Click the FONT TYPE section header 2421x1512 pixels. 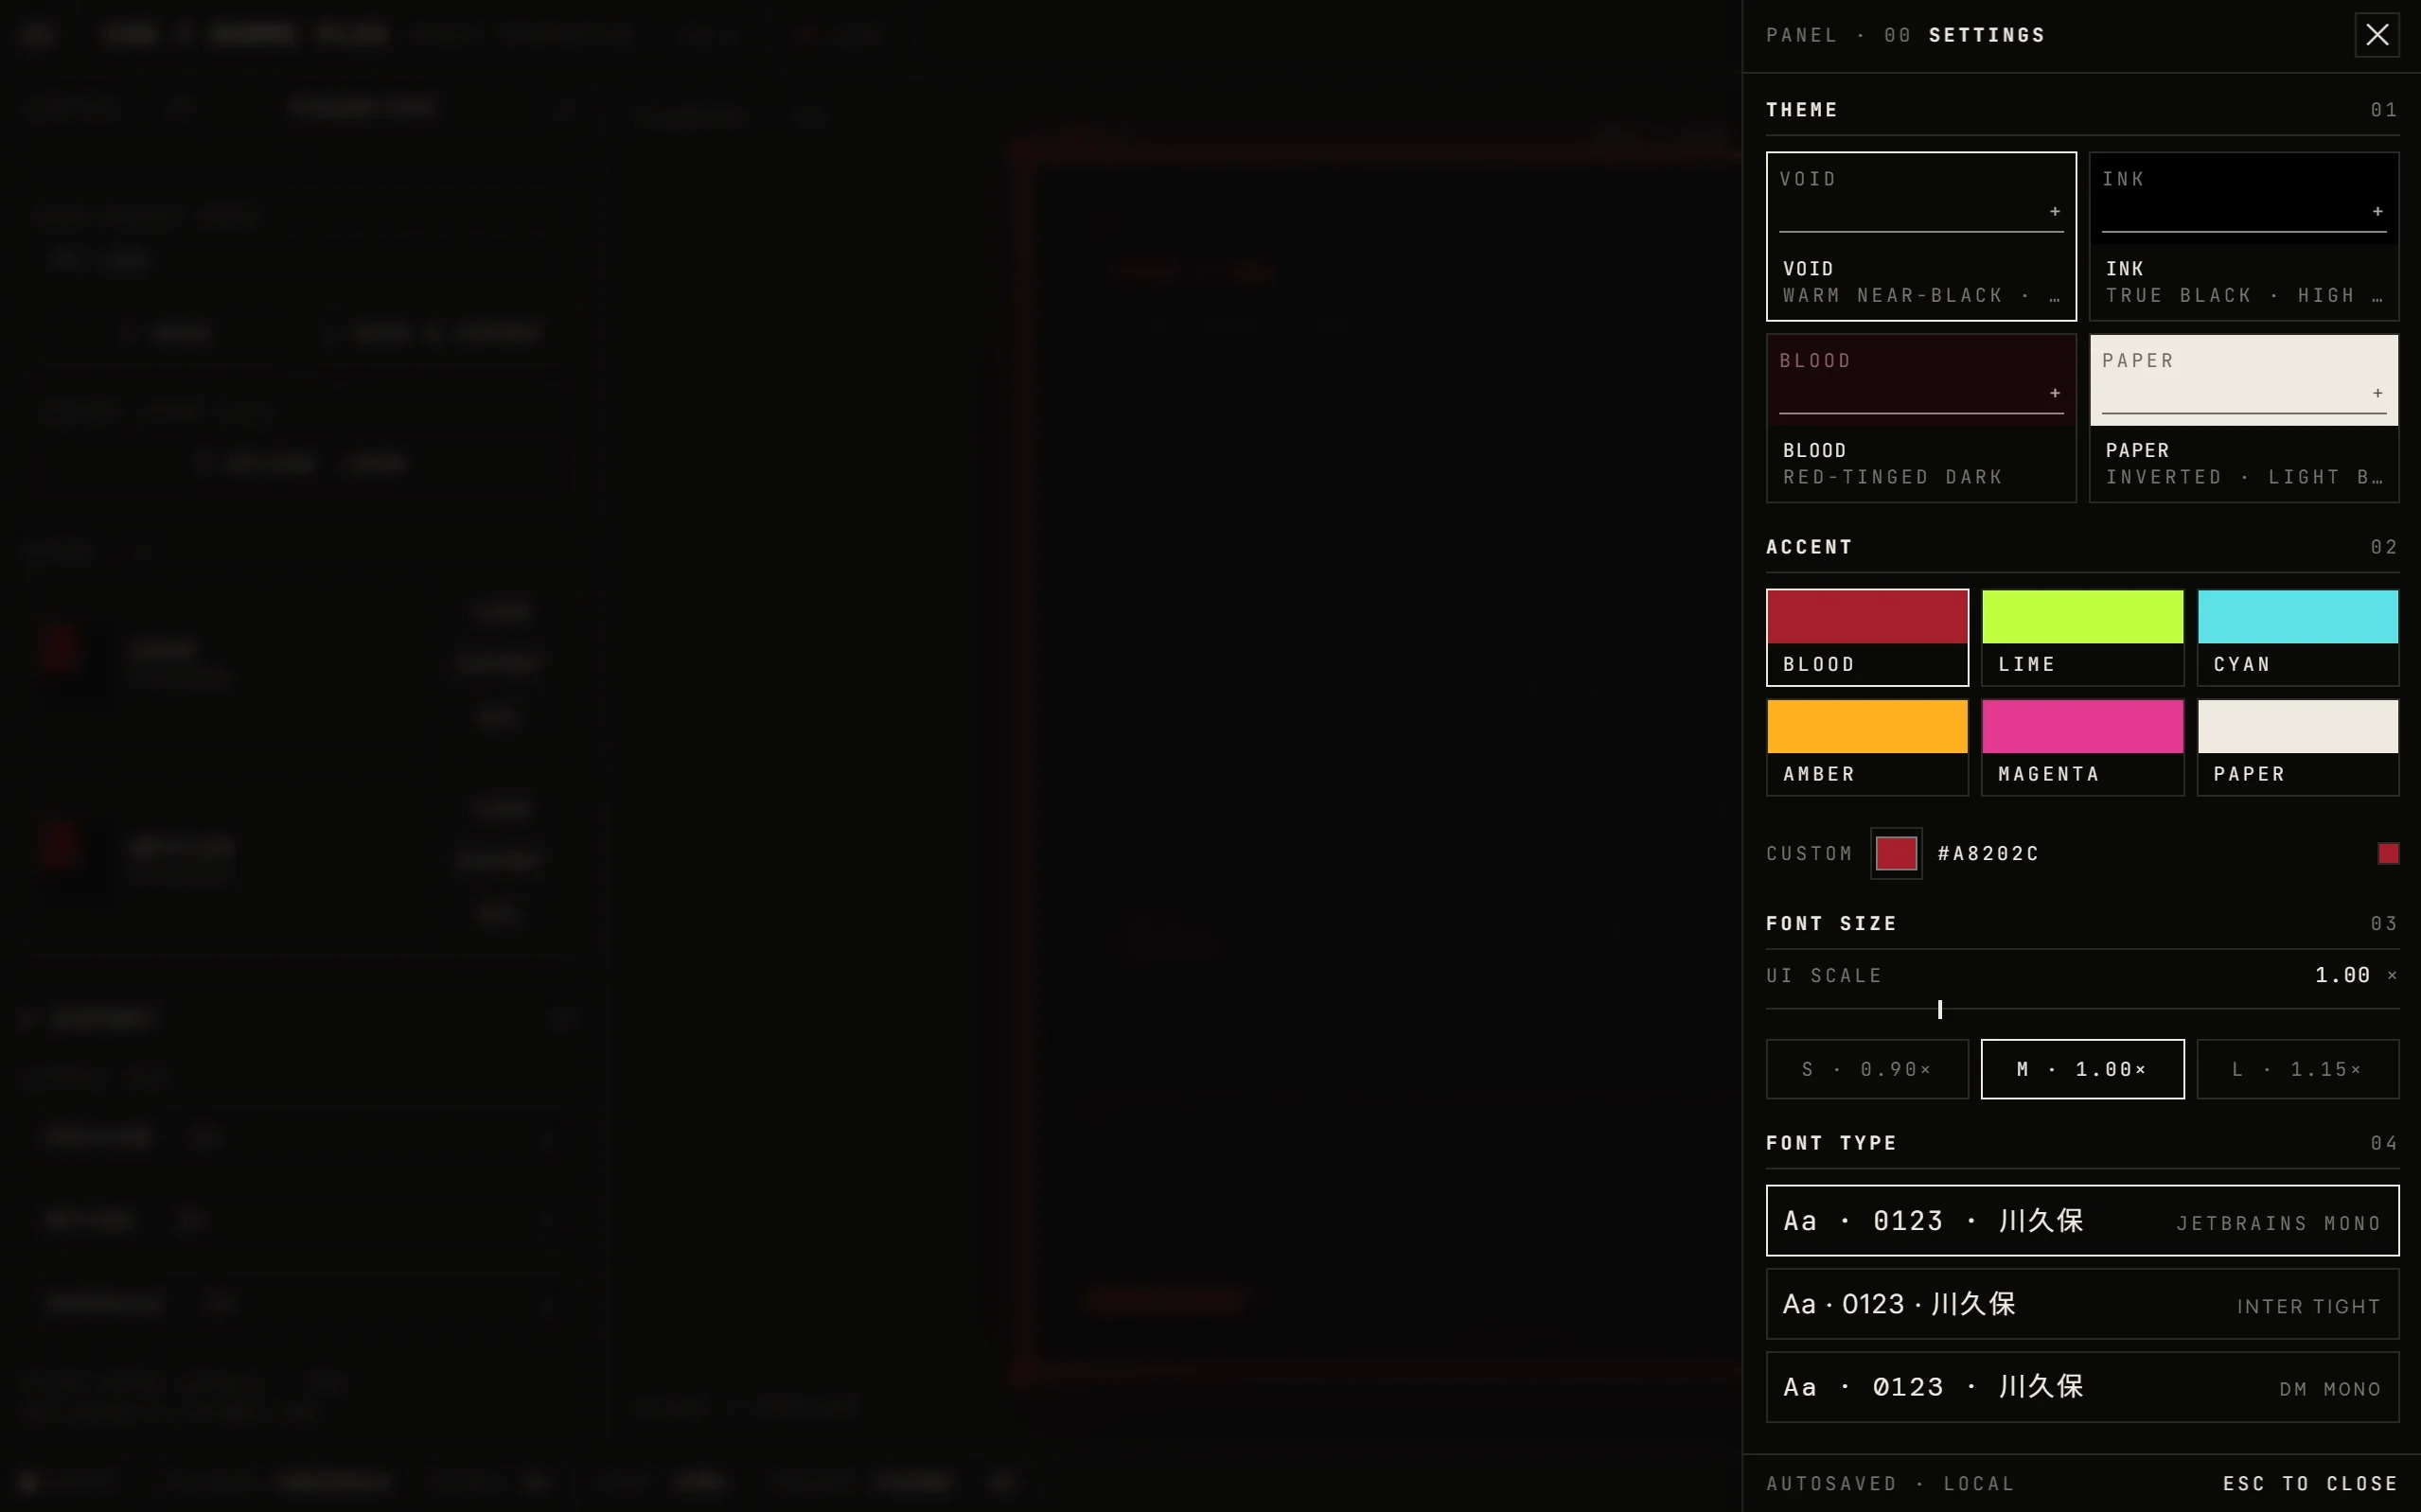click(1831, 1143)
